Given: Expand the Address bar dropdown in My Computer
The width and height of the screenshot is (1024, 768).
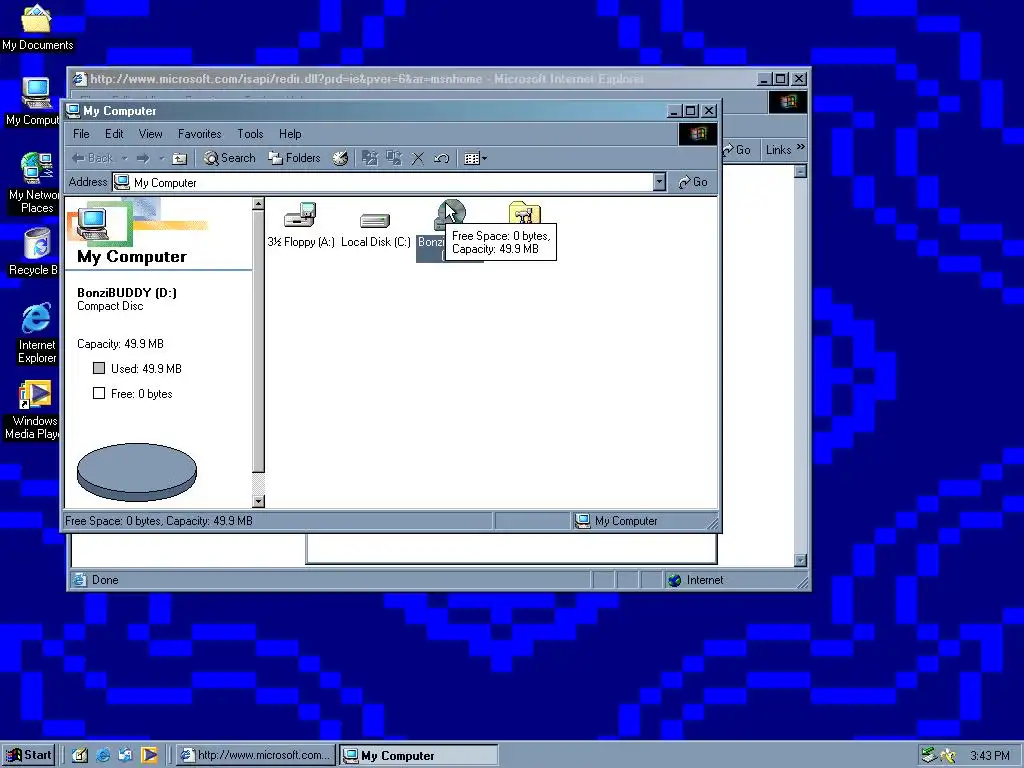Looking at the screenshot, I should [660, 182].
